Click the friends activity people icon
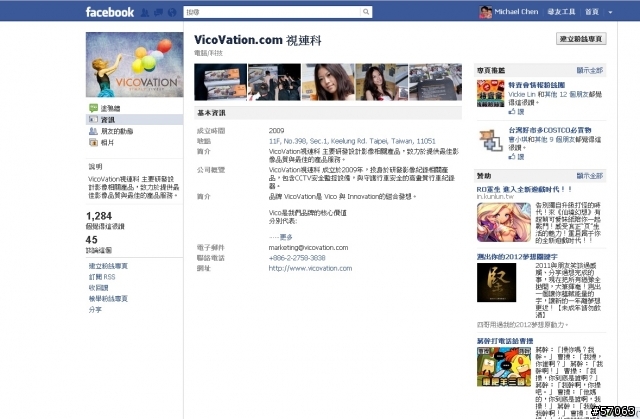Image resolution: width=640 pixels, height=419 pixels. click(93, 131)
